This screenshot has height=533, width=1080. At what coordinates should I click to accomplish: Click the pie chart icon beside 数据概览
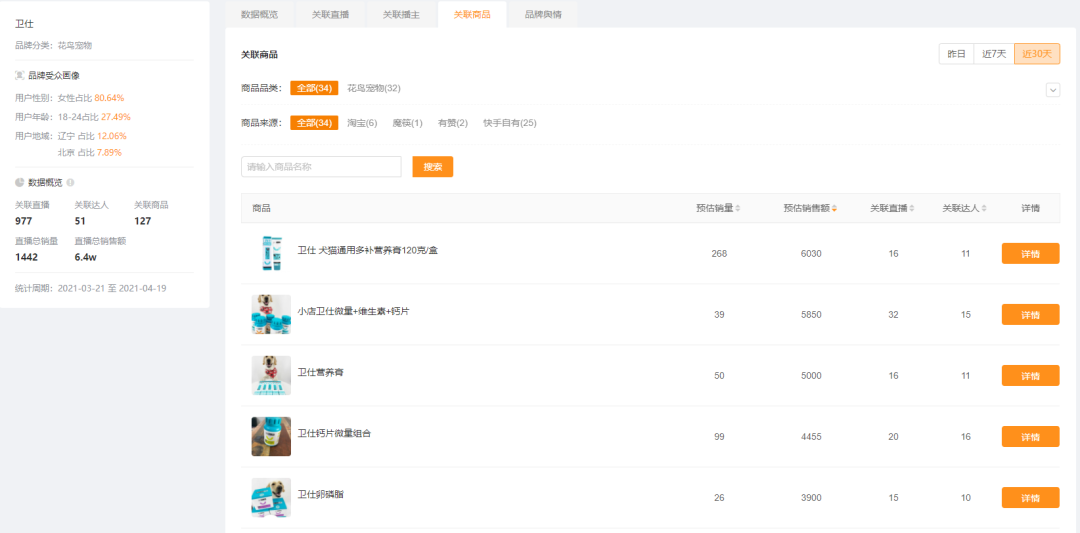(19, 183)
